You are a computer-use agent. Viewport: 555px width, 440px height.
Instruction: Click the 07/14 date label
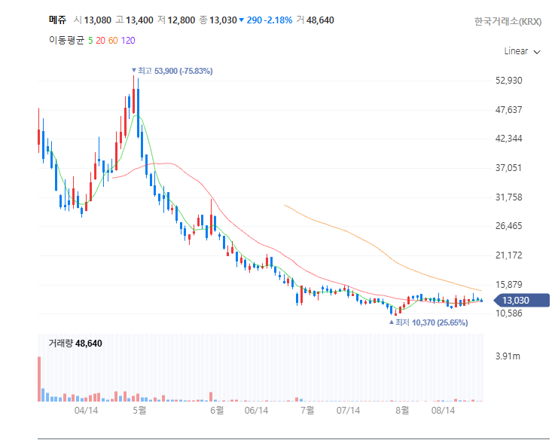point(348,410)
